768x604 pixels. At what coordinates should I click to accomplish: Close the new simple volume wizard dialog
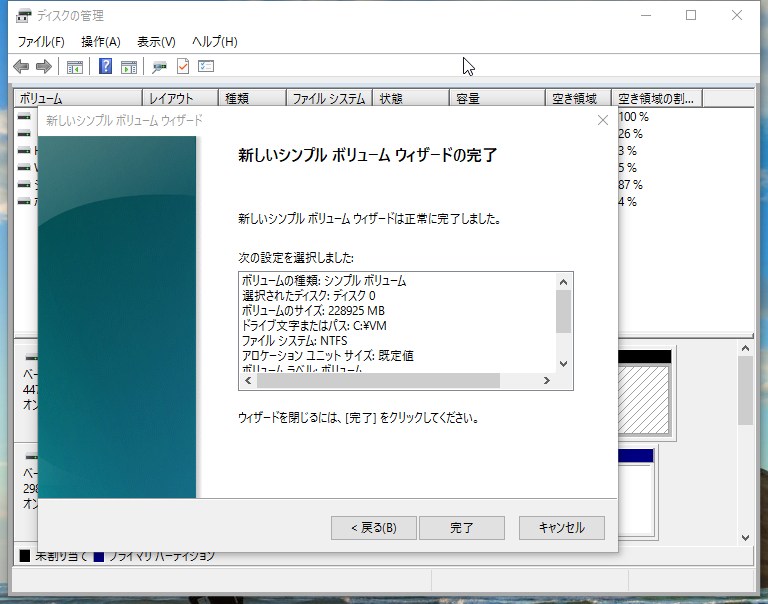pos(603,121)
